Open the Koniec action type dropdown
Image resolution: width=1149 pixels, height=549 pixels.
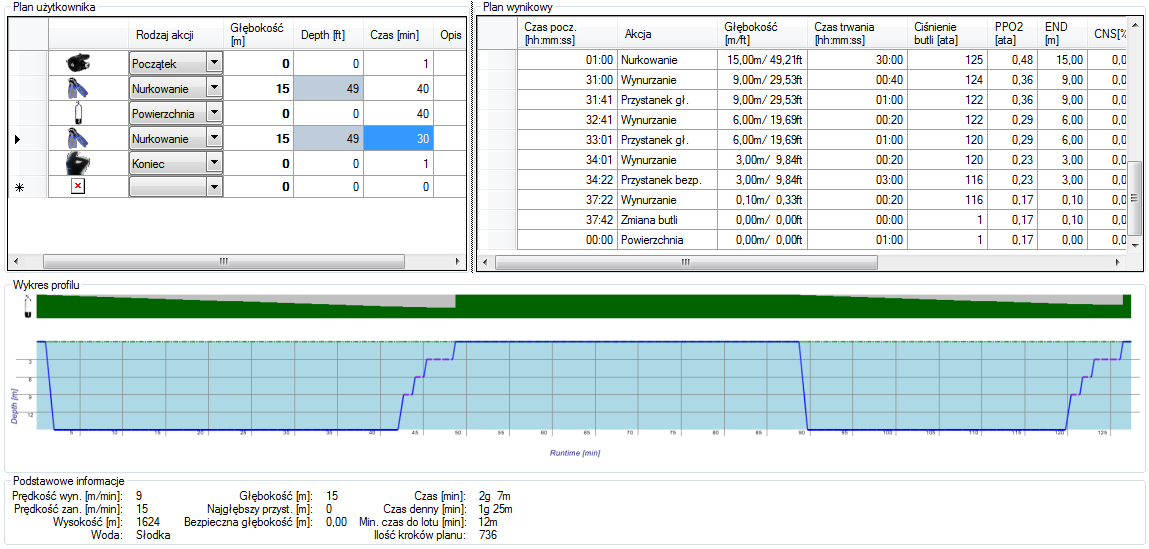pos(214,163)
